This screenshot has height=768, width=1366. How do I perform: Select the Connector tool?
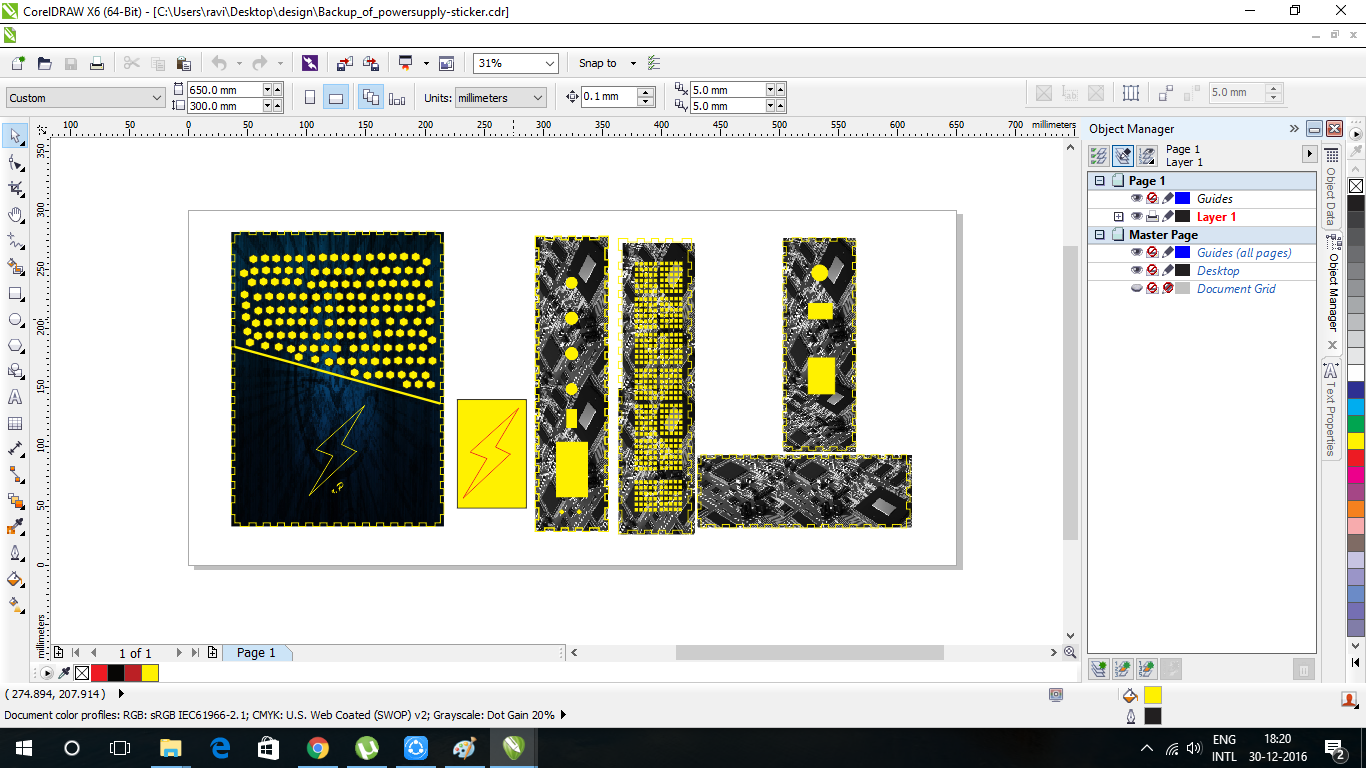click(x=15, y=475)
